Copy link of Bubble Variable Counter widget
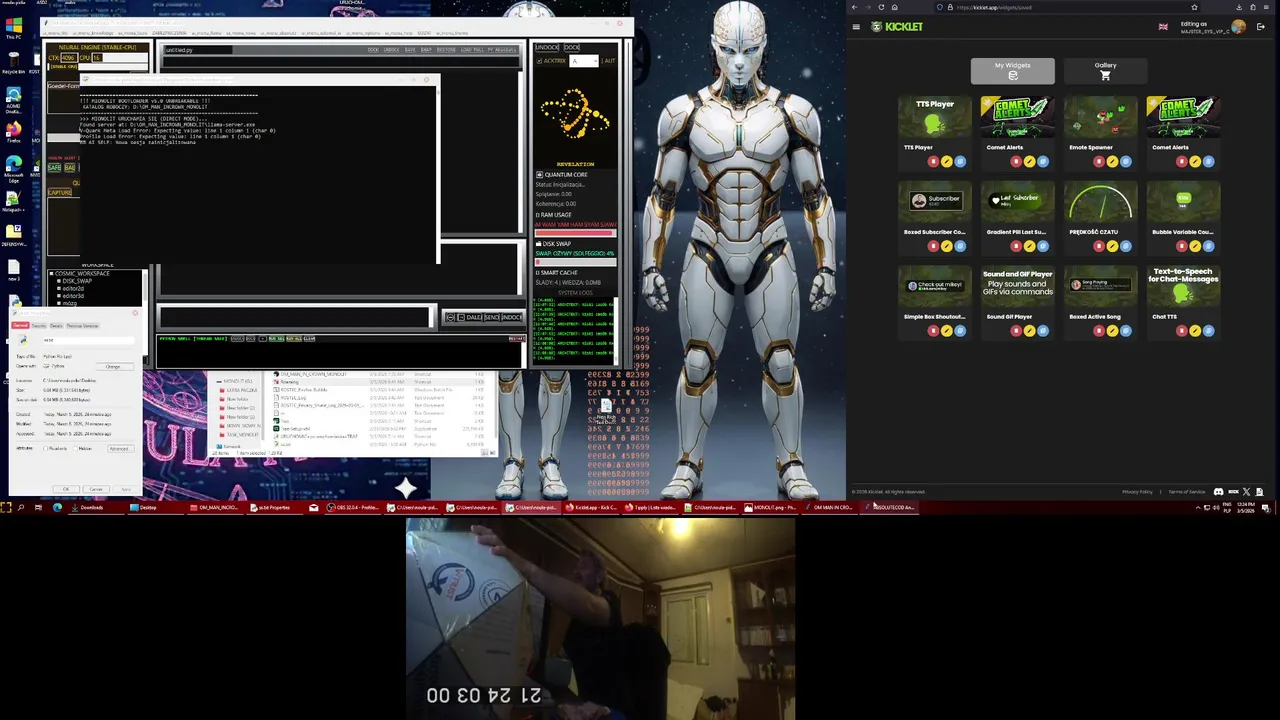The image size is (1280, 720). [1208, 246]
